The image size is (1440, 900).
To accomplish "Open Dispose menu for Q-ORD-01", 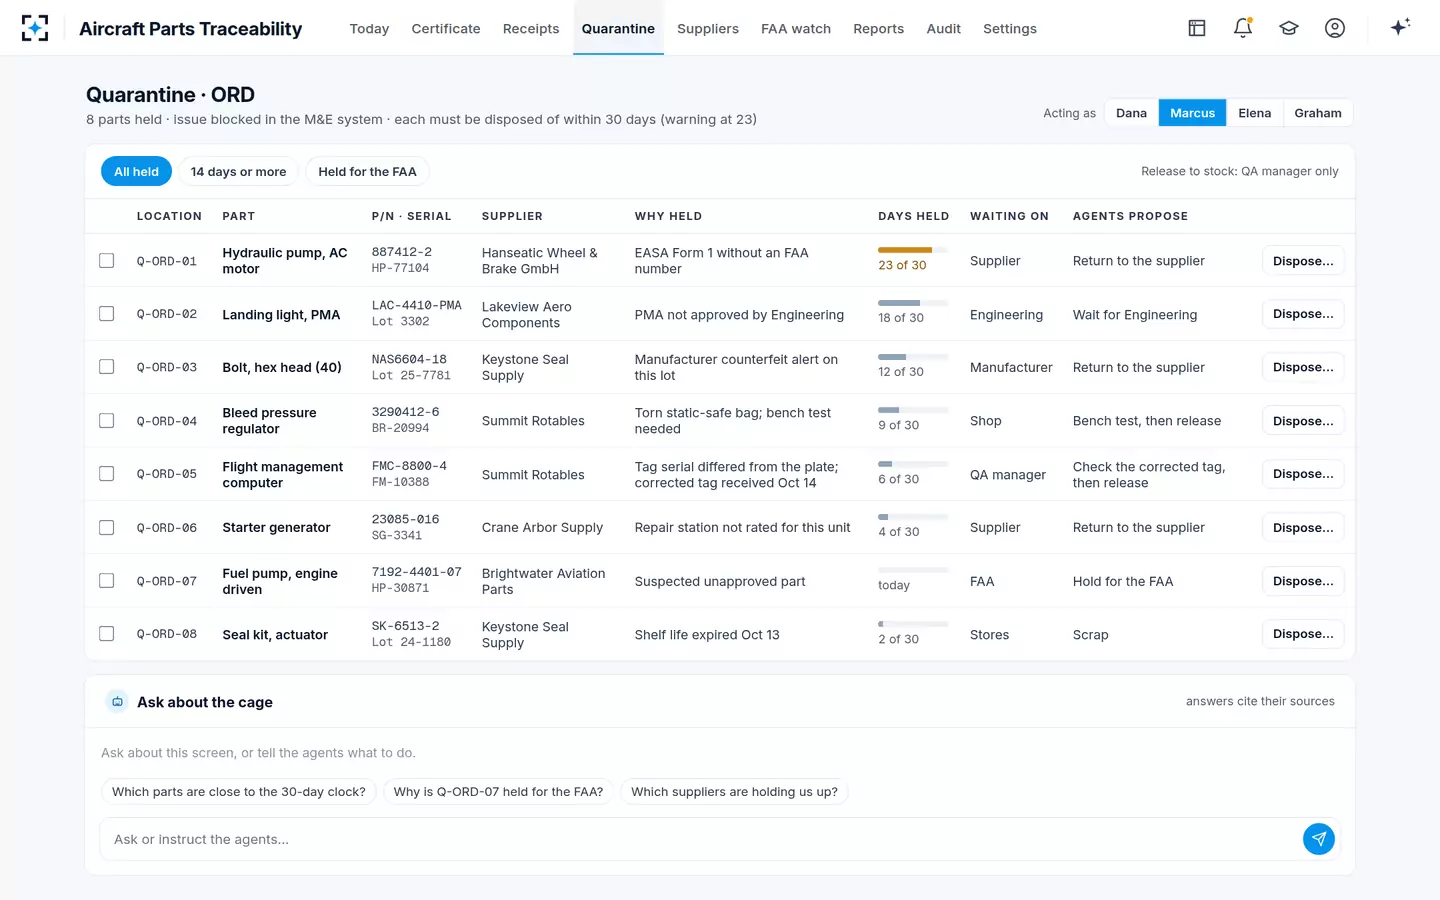I will (1303, 261).
